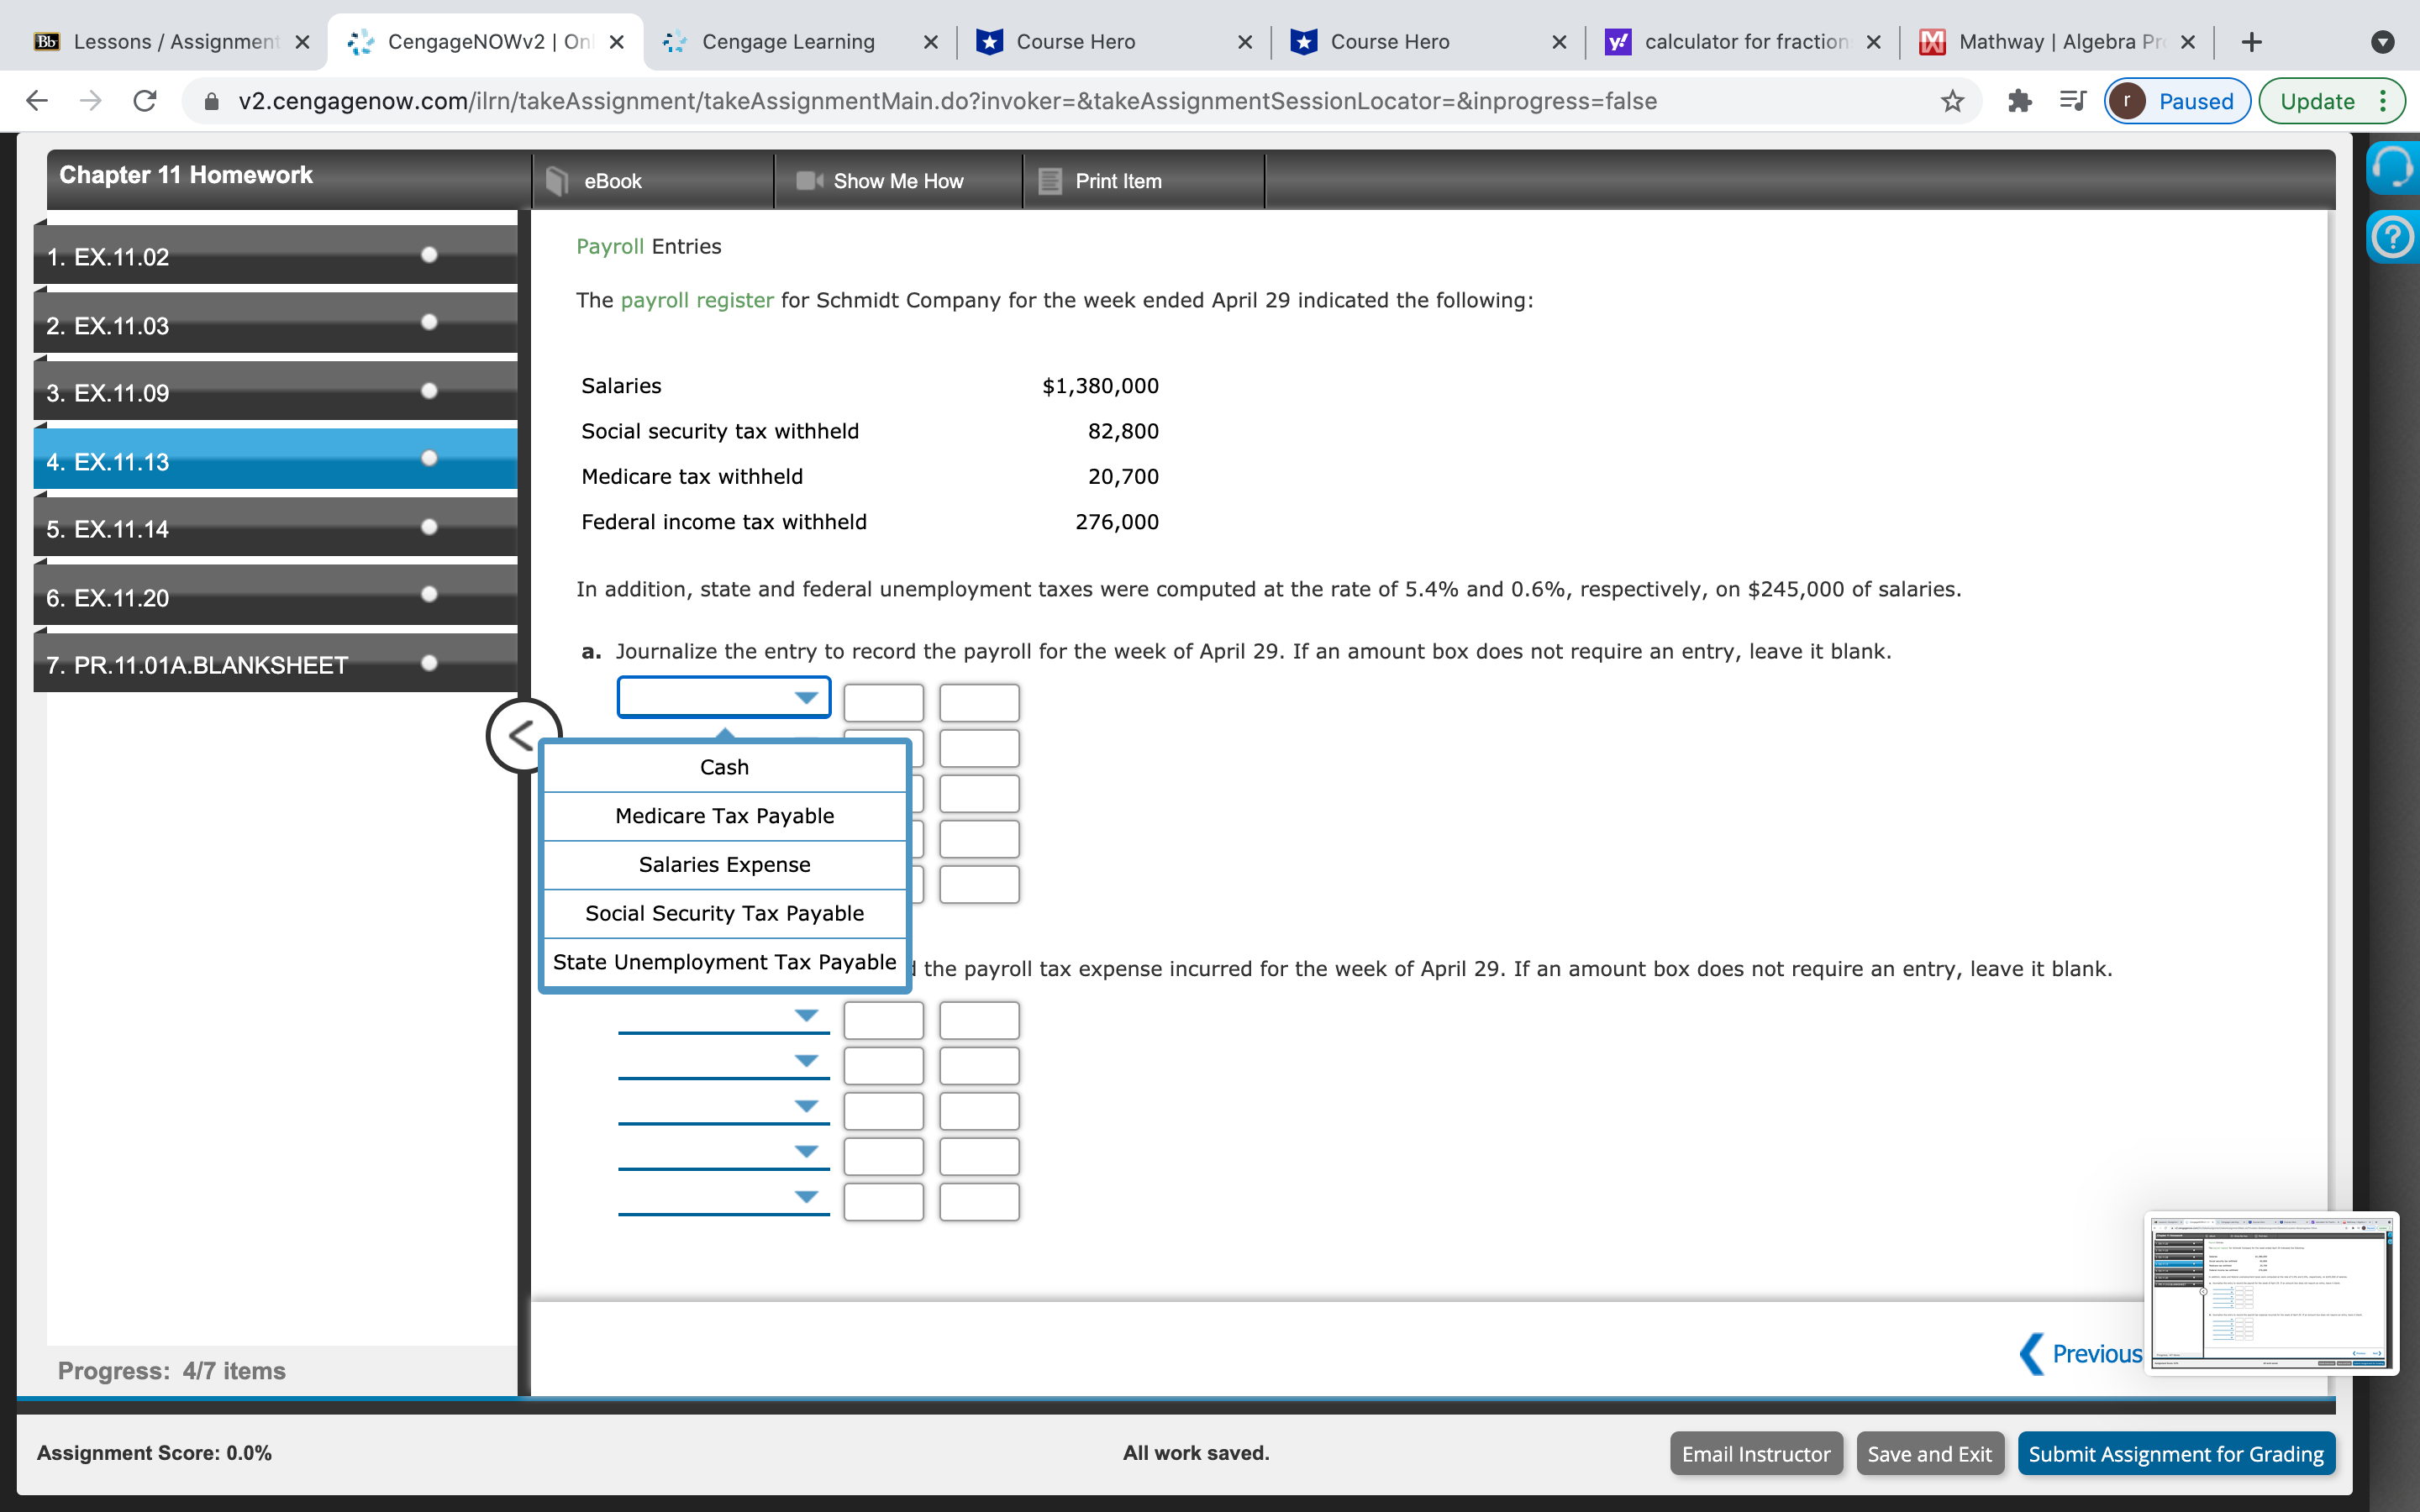Click the Save and Exit button
This screenshot has width=2420, height=1512.
coord(1929,1453)
